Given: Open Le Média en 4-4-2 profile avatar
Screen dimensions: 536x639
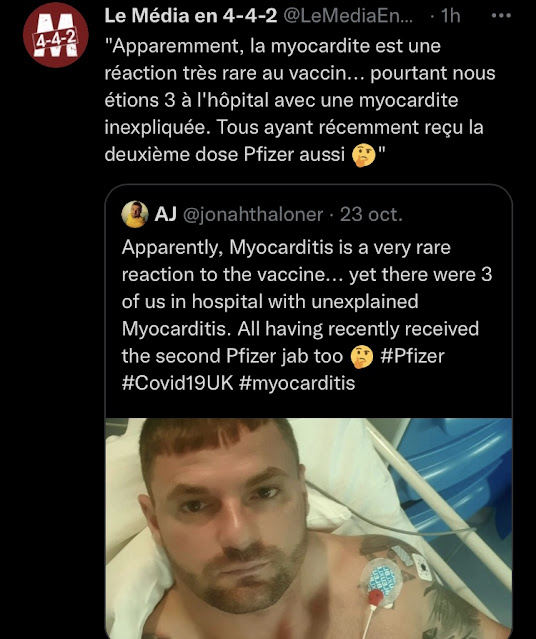Looking at the screenshot, I should (x=55, y=35).
